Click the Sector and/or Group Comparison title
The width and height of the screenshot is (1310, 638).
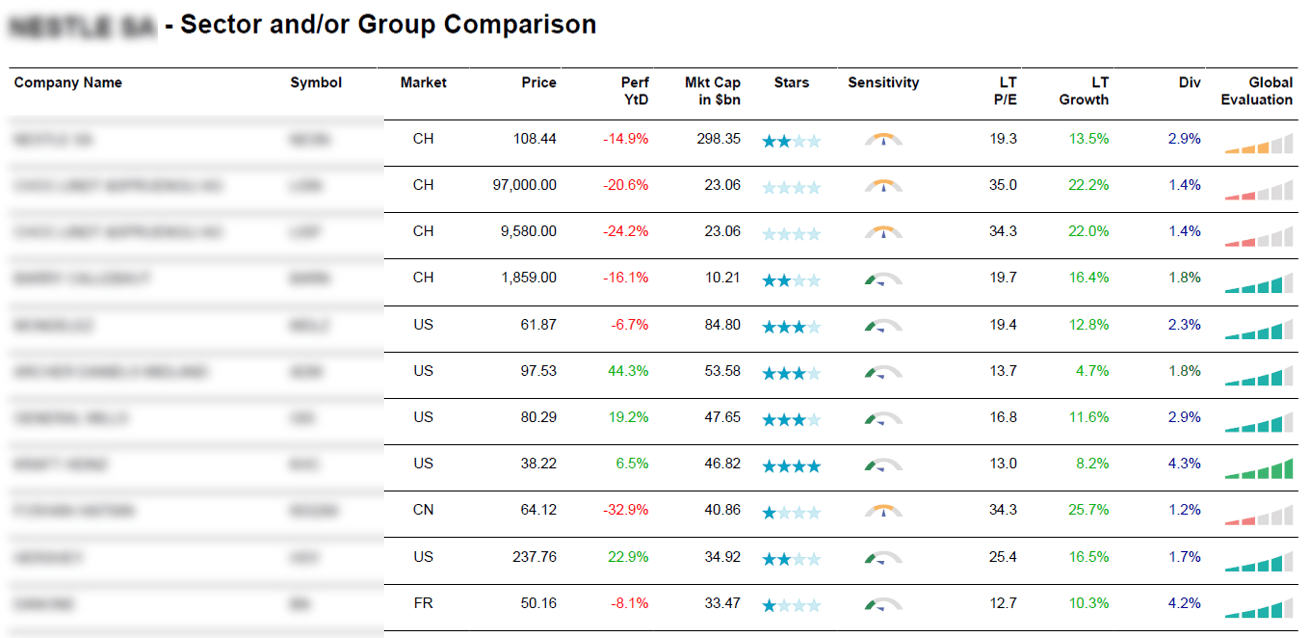coord(389,25)
